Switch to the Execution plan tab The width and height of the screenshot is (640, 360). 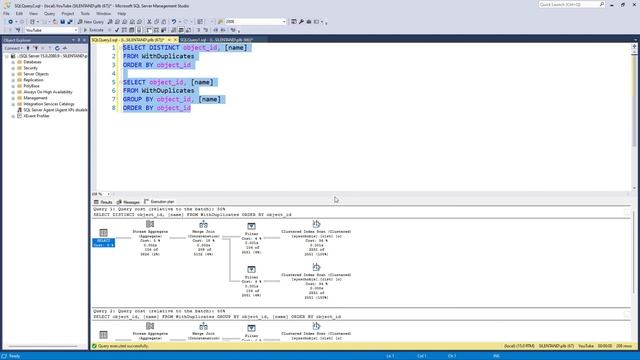pos(160,202)
